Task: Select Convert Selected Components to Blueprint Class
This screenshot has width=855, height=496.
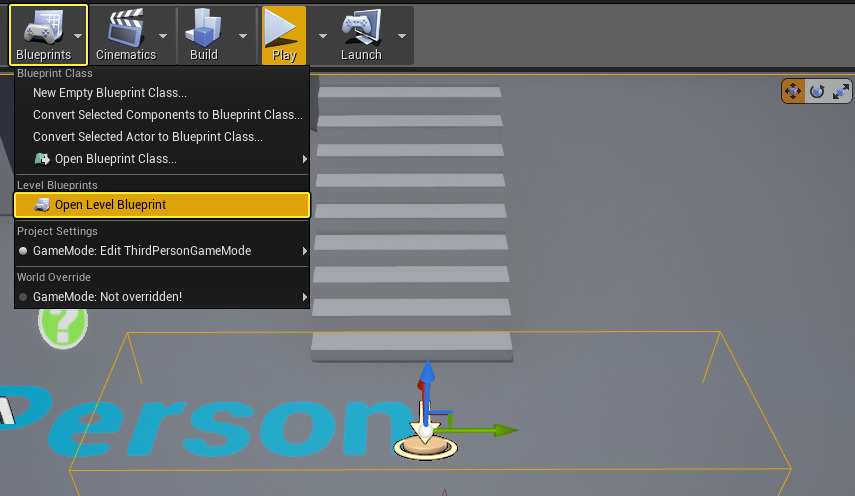Action: [162, 114]
